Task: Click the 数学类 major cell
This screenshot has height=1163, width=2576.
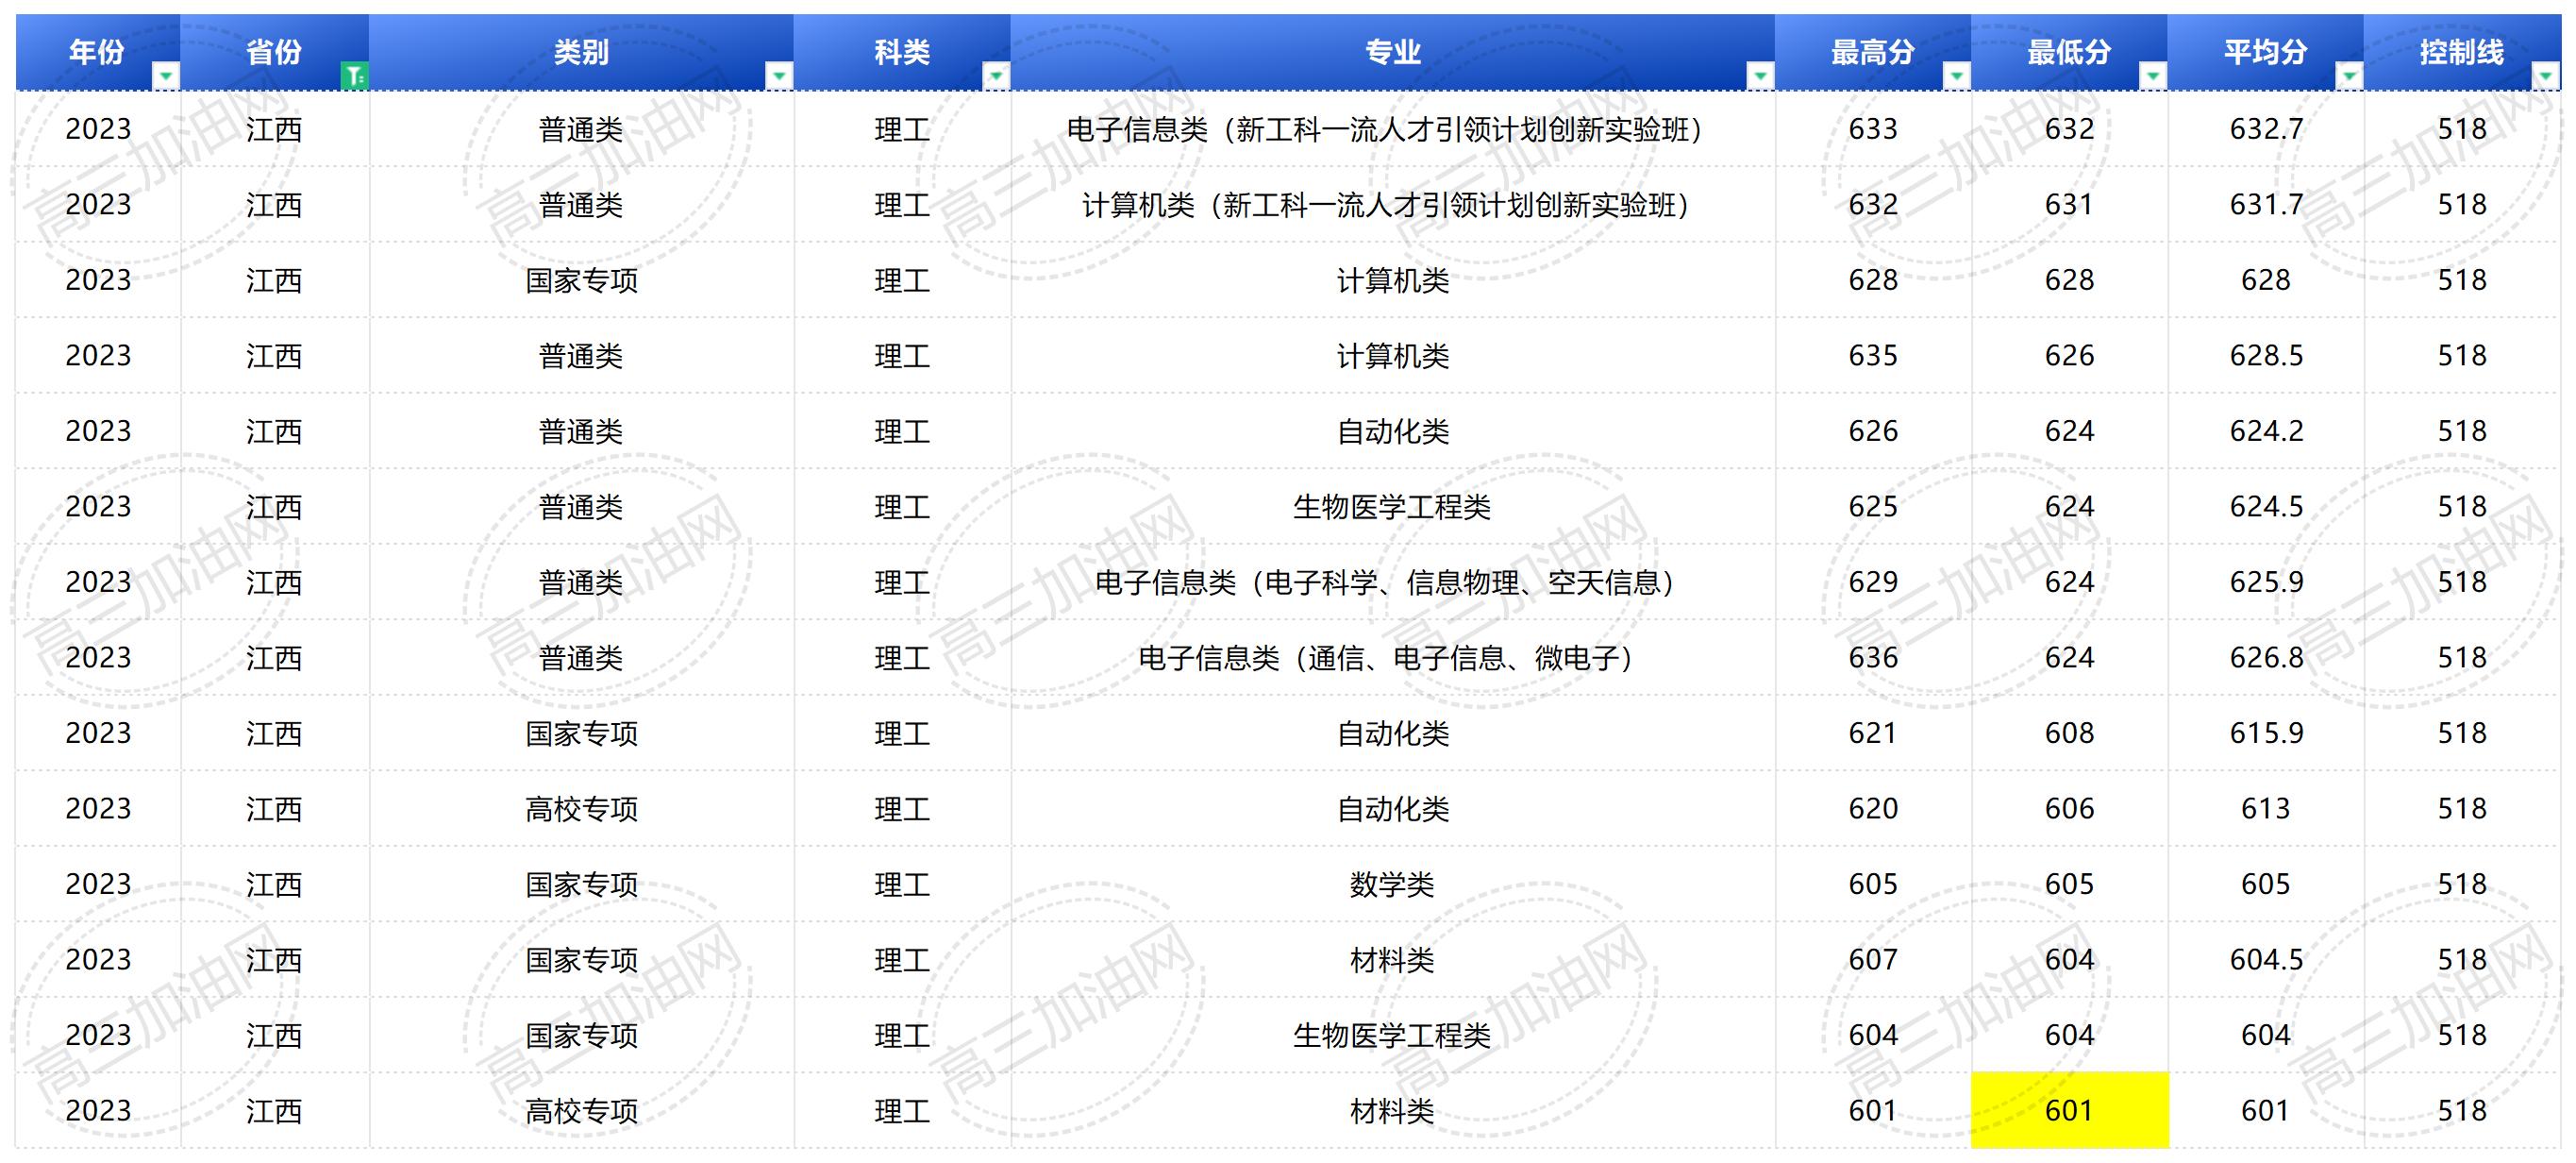Action: (x=1393, y=884)
